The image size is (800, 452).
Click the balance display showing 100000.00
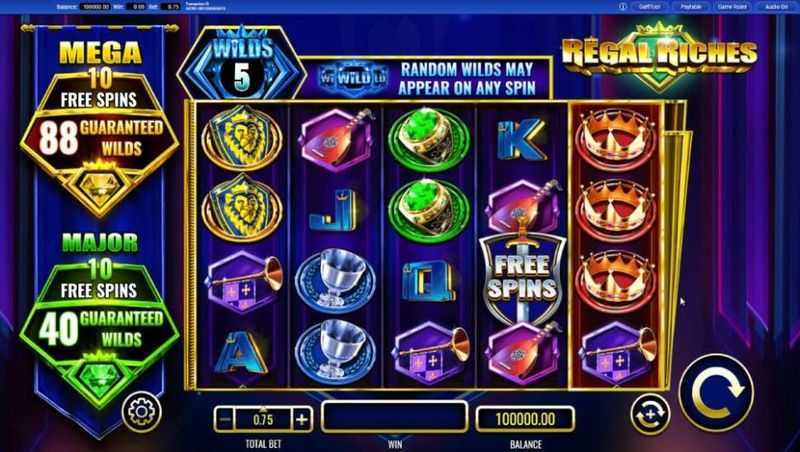(x=525, y=419)
